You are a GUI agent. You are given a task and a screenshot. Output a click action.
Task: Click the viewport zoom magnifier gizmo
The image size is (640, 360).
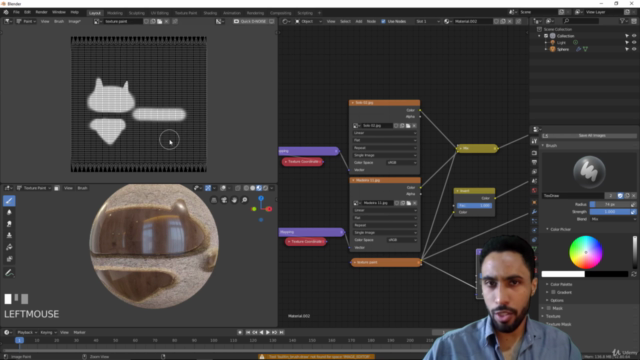(244, 200)
